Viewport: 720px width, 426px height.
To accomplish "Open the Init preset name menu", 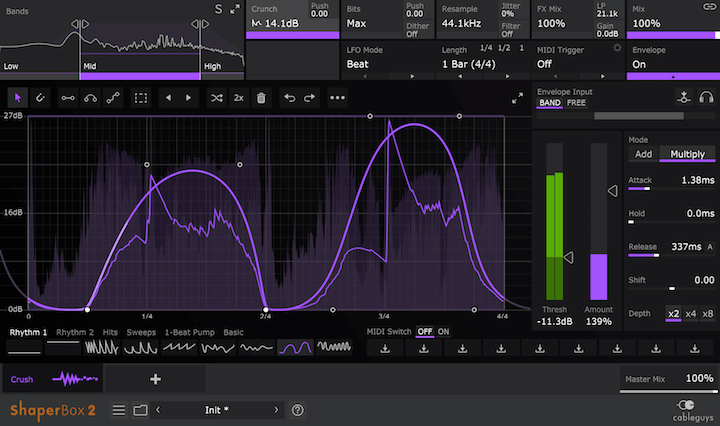I will (x=217, y=410).
